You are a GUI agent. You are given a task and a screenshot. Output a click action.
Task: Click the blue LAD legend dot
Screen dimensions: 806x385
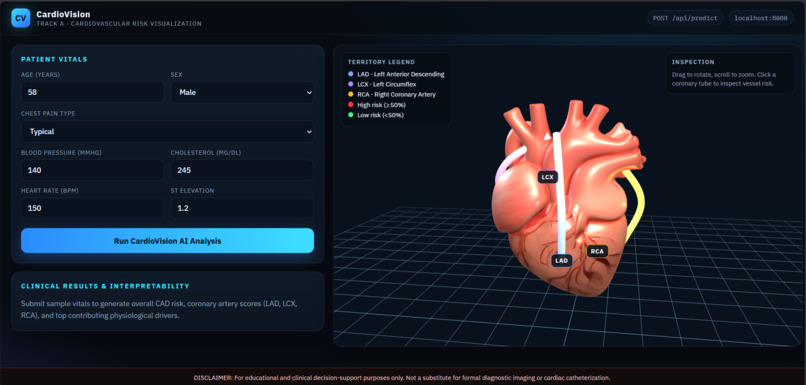pos(351,74)
